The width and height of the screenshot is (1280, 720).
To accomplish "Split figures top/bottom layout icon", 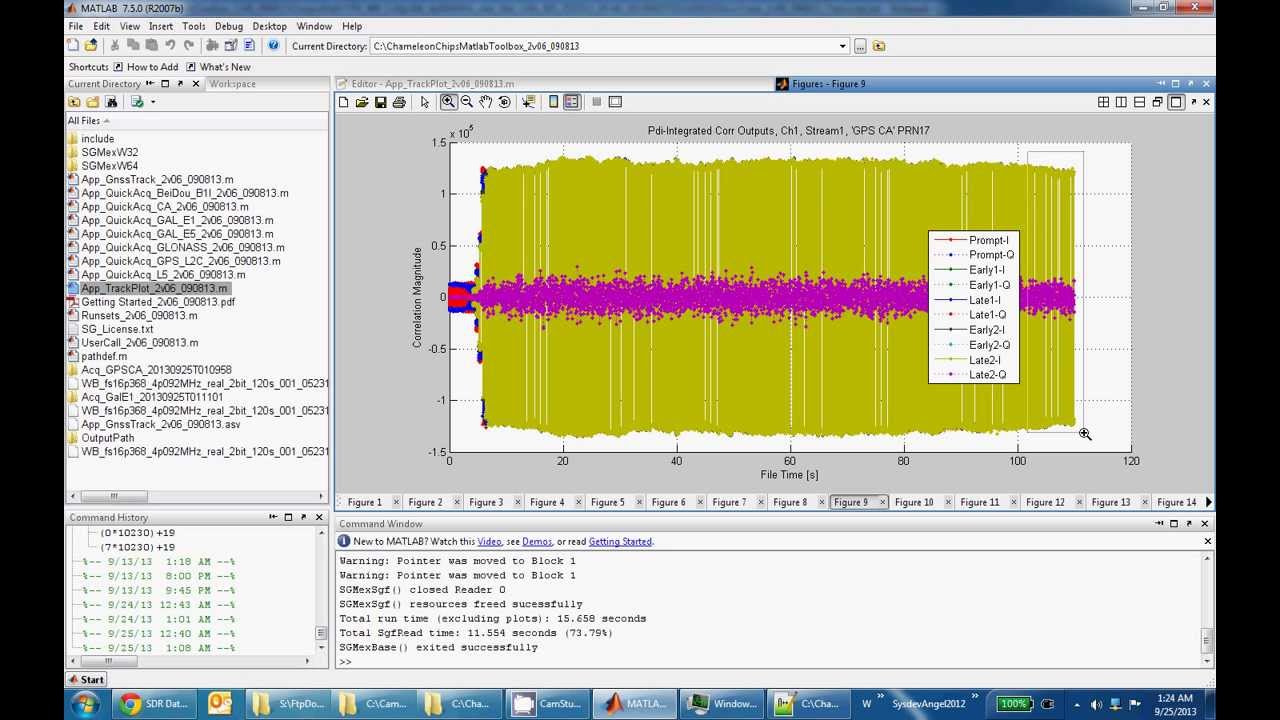I will coord(1139,102).
